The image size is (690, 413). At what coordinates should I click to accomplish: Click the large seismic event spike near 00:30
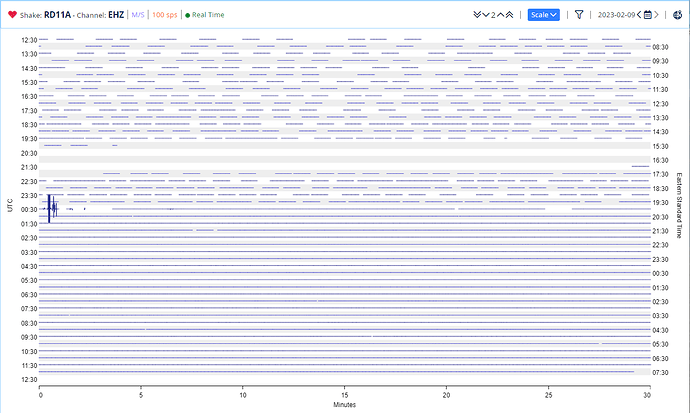tap(49, 208)
